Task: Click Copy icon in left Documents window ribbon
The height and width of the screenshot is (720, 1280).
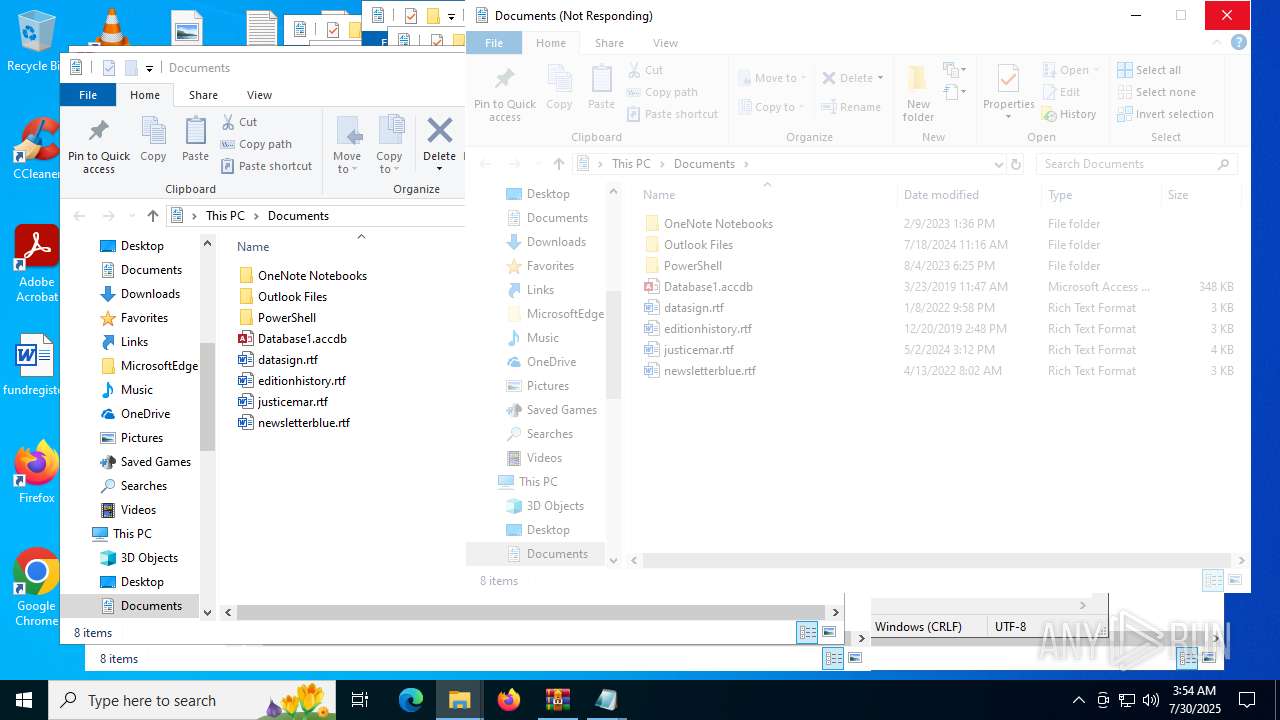Action: coord(153,140)
